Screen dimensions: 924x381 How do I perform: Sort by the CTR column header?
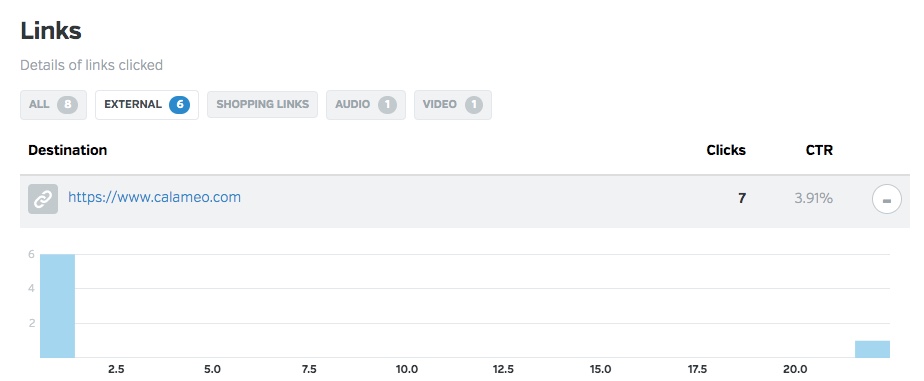pyautogui.click(x=819, y=150)
